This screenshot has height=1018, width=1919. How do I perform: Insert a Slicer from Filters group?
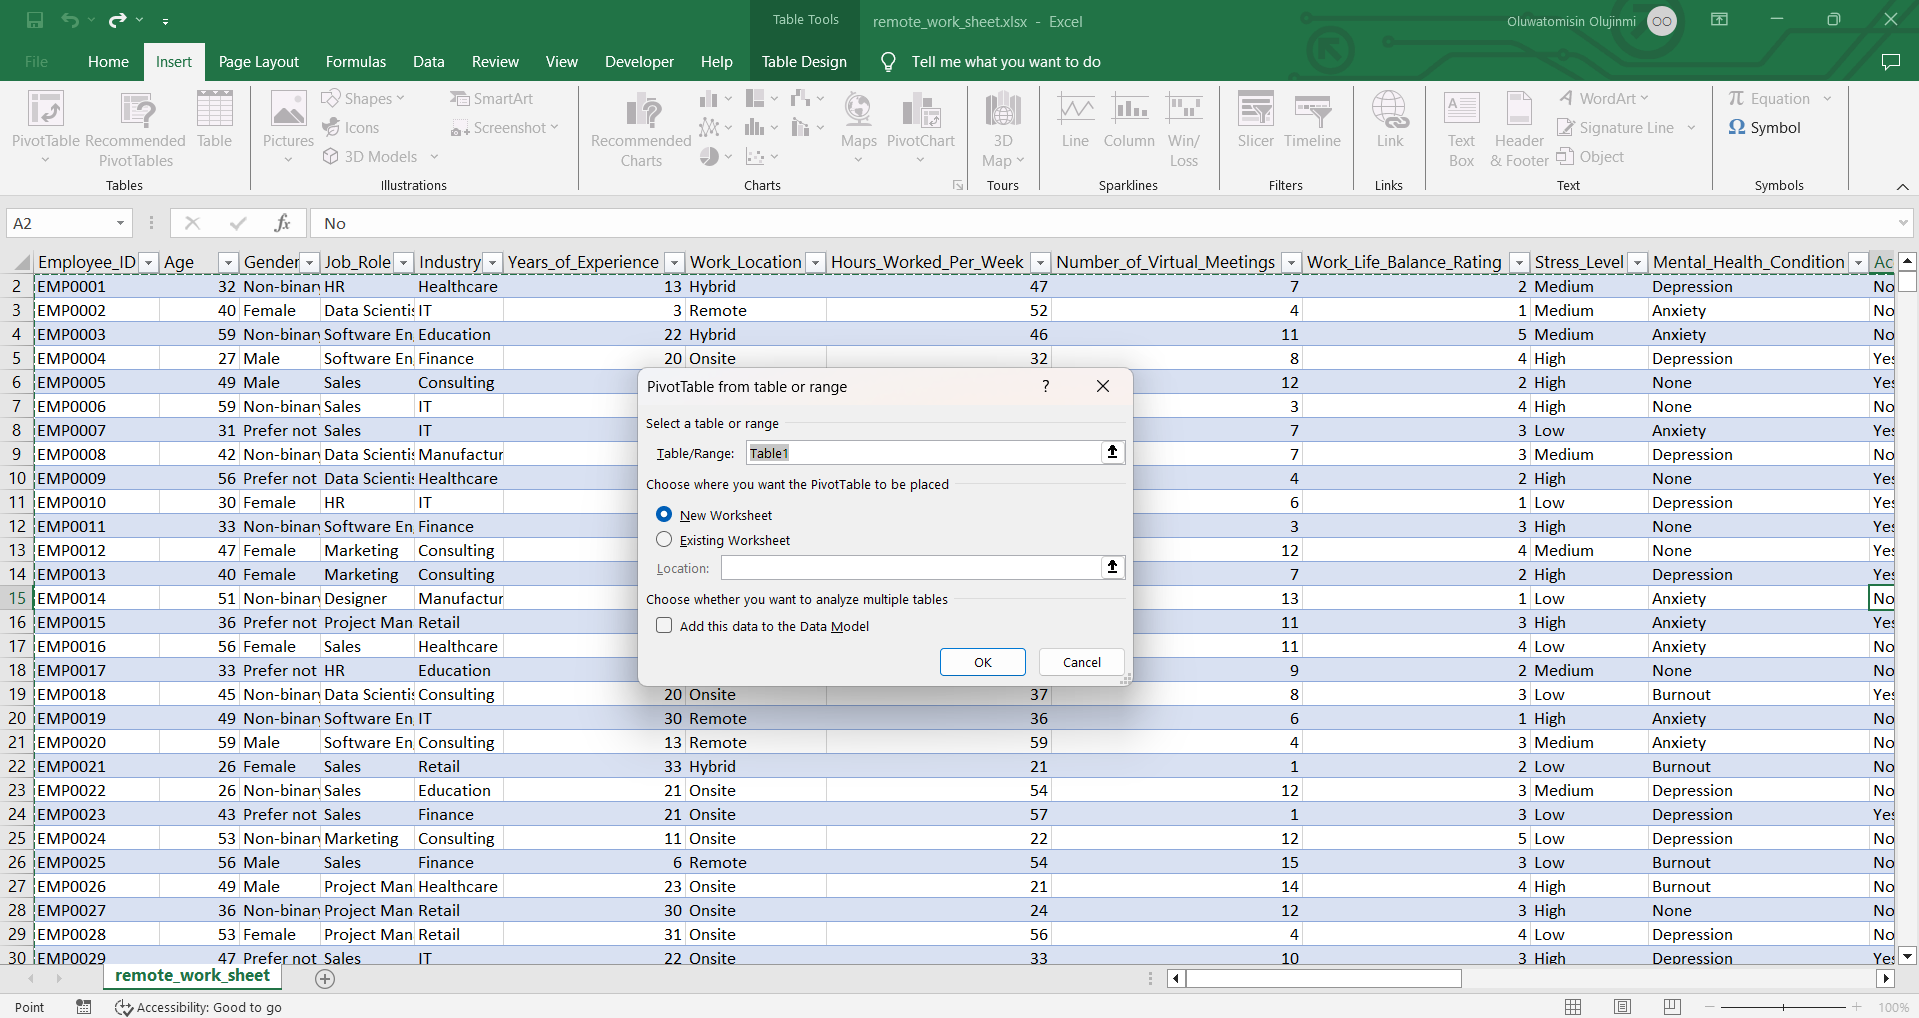click(1255, 120)
